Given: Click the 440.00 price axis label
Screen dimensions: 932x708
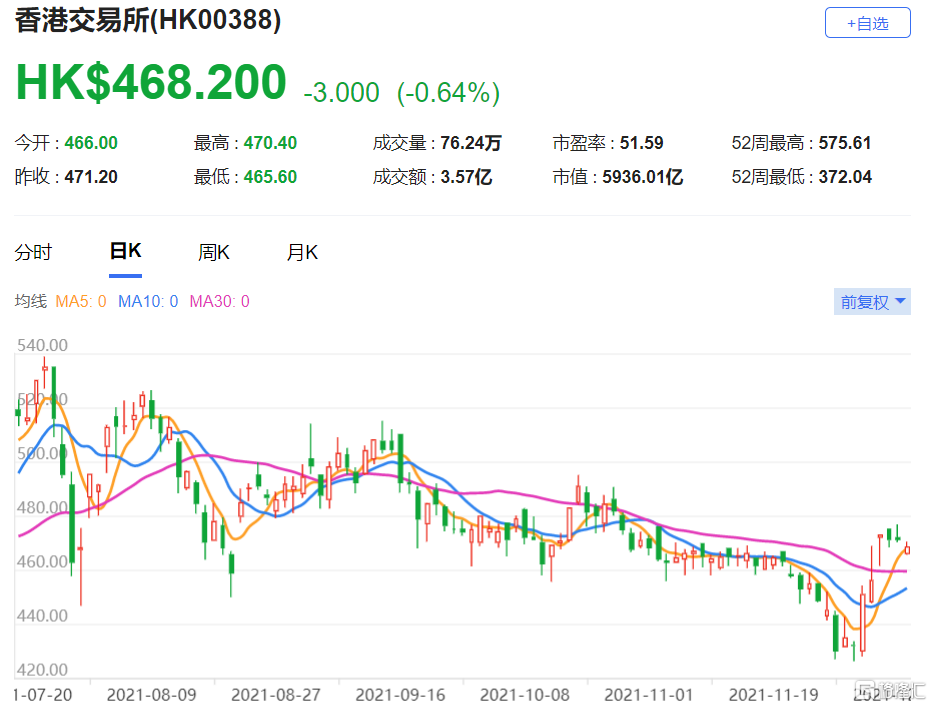Looking at the screenshot, I should click(42, 615).
